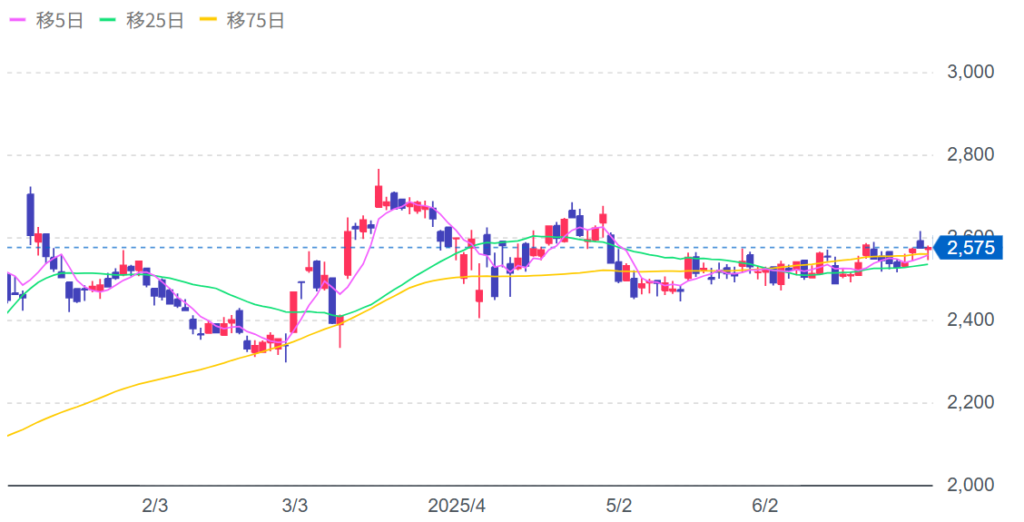Select the 2025/4 date marker
Image resolution: width=1024 pixels, height=522 pixels.
(456, 505)
